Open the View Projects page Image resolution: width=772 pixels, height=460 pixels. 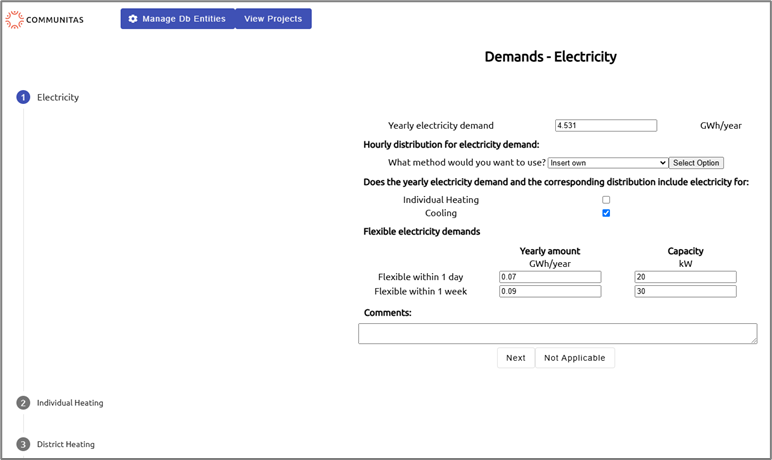click(x=273, y=19)
